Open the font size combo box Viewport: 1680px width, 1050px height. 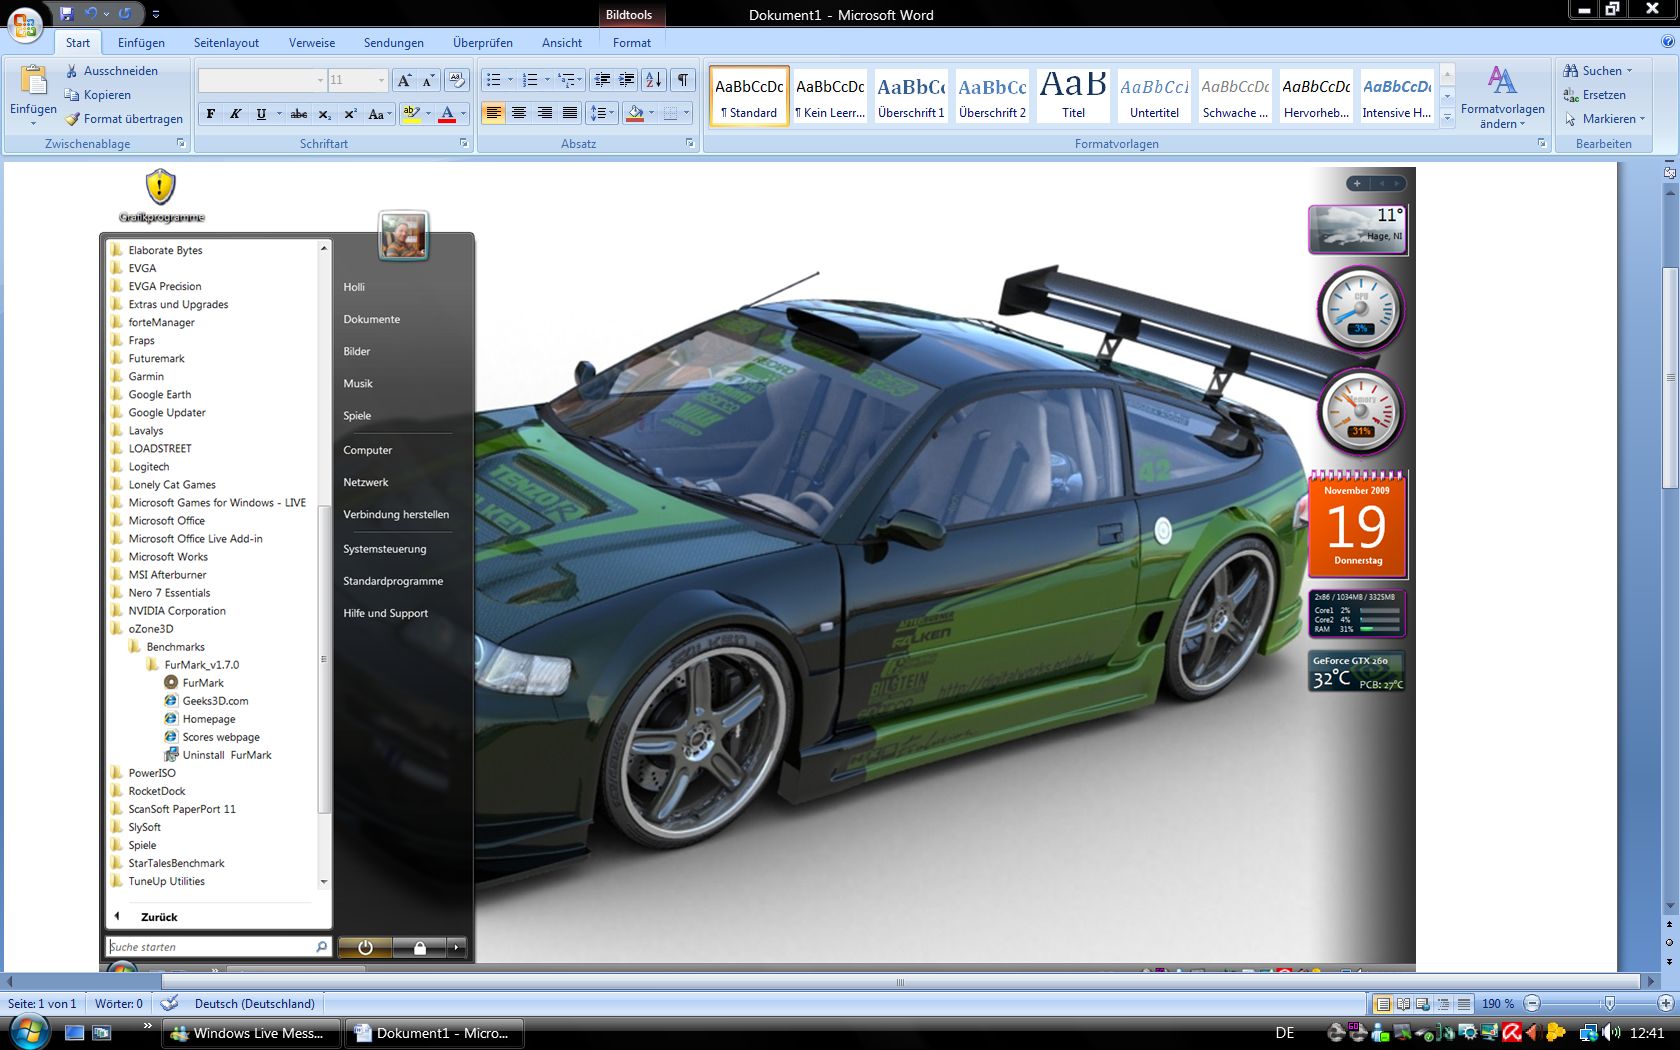click(357, 80)
